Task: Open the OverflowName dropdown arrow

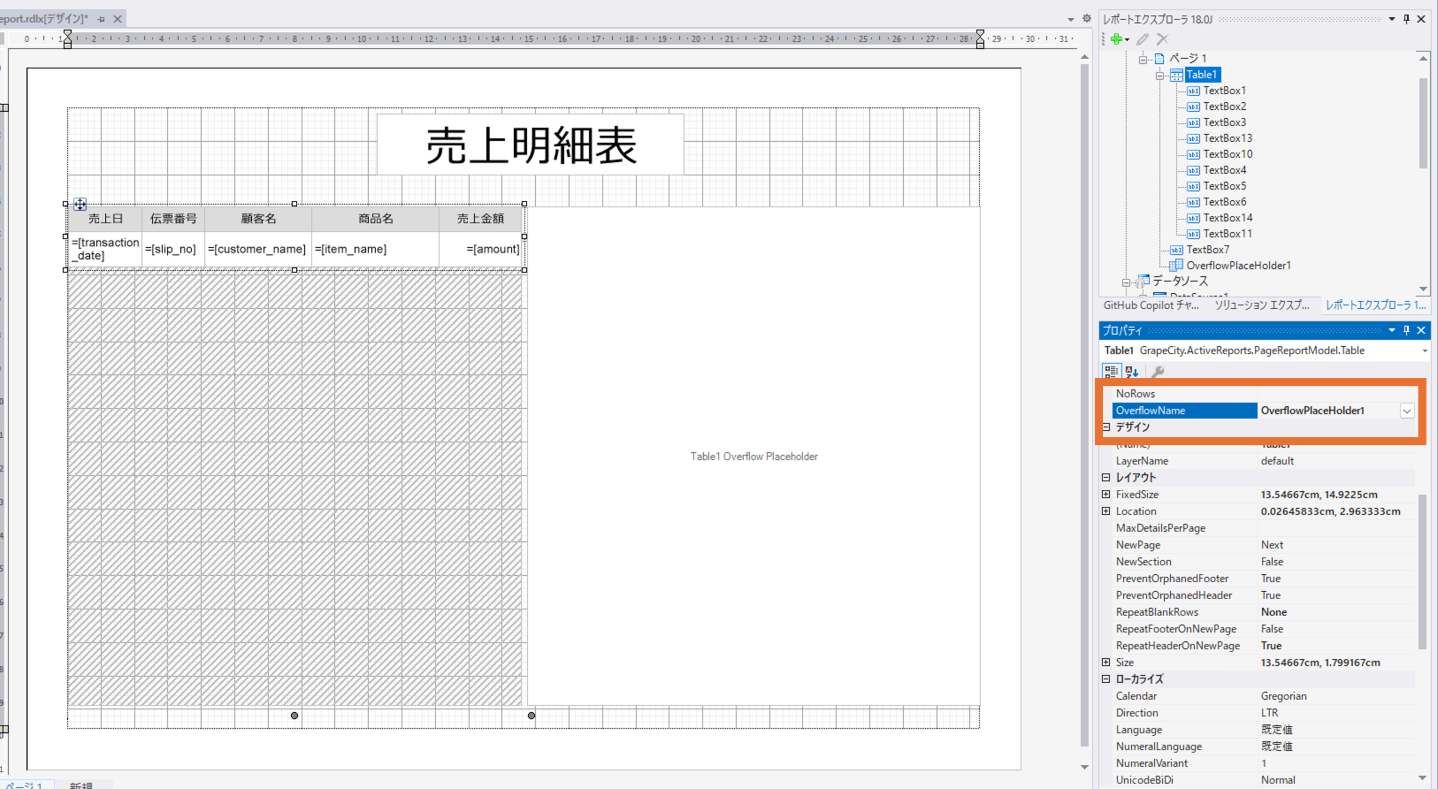Action: 1407,411
